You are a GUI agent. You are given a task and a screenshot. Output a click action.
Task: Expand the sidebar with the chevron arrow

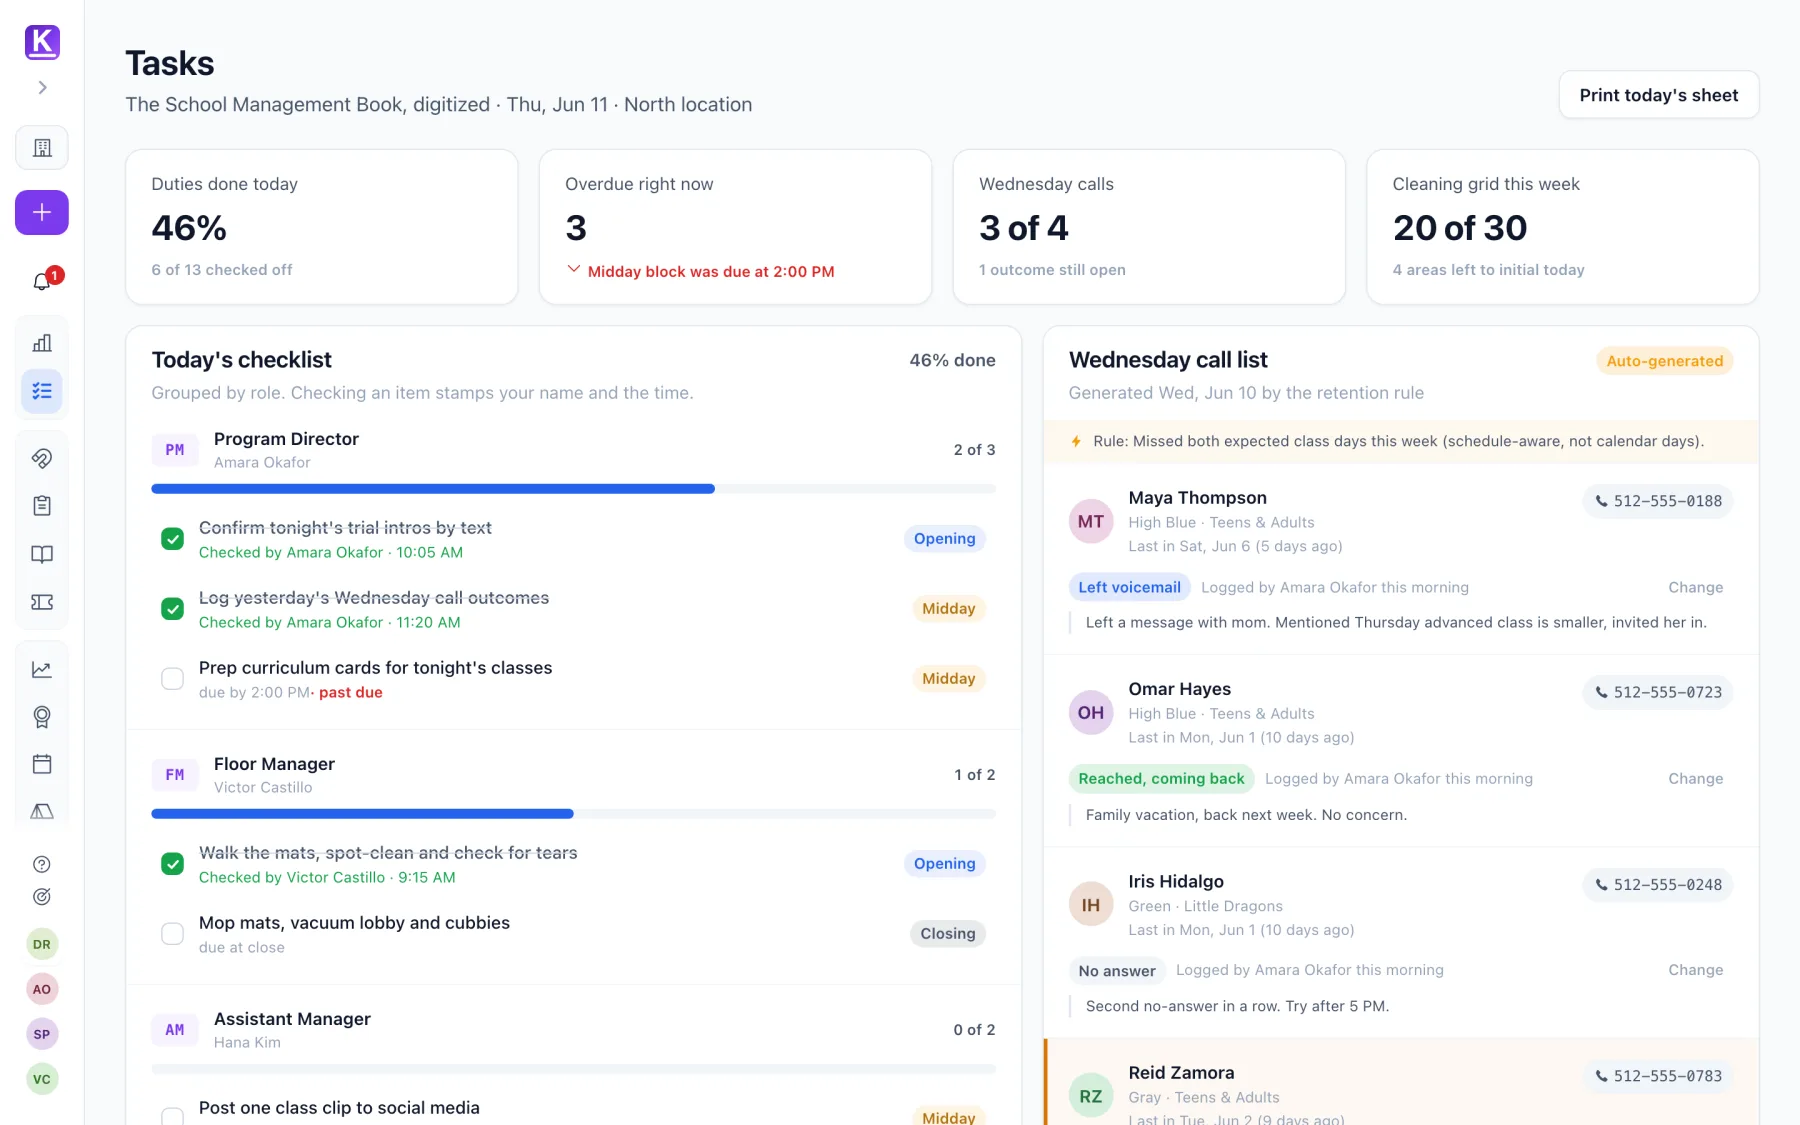point(42,87)
